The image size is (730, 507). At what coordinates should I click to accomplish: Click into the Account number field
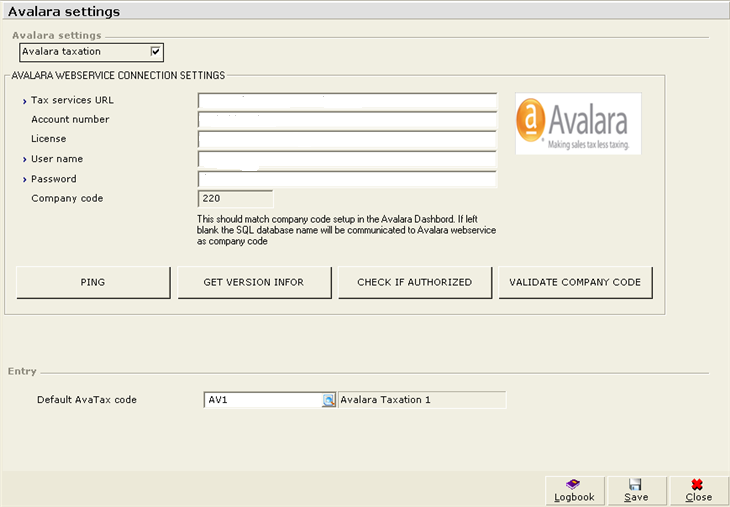click(347, 120)
